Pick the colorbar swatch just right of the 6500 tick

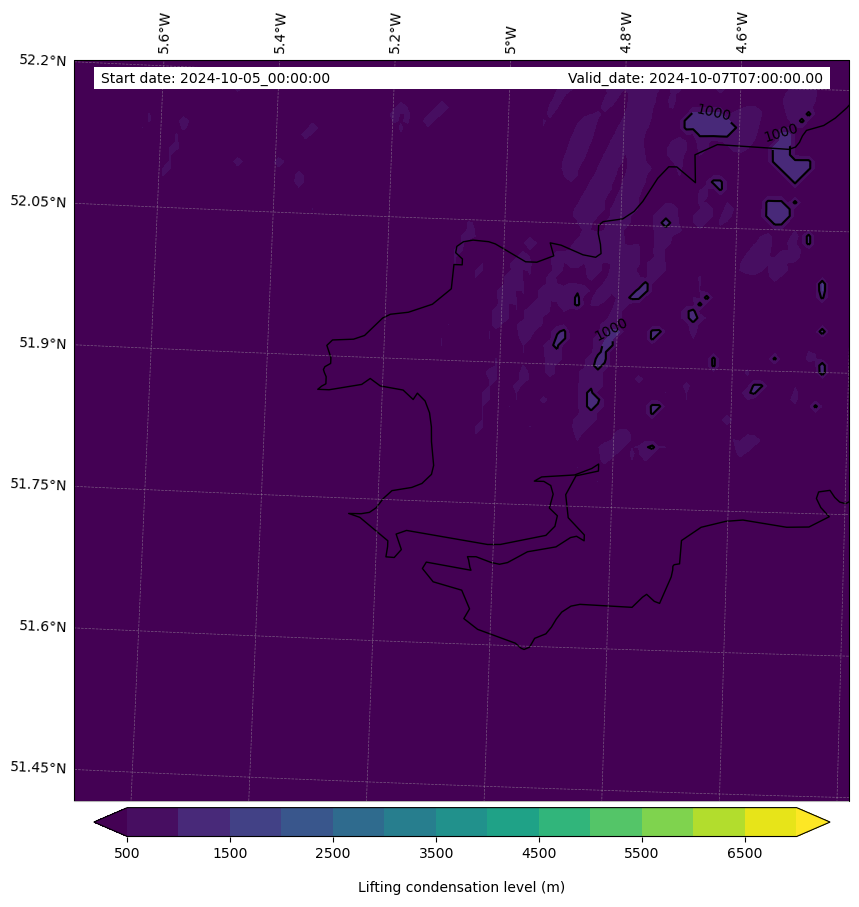[x=770, y=822]
